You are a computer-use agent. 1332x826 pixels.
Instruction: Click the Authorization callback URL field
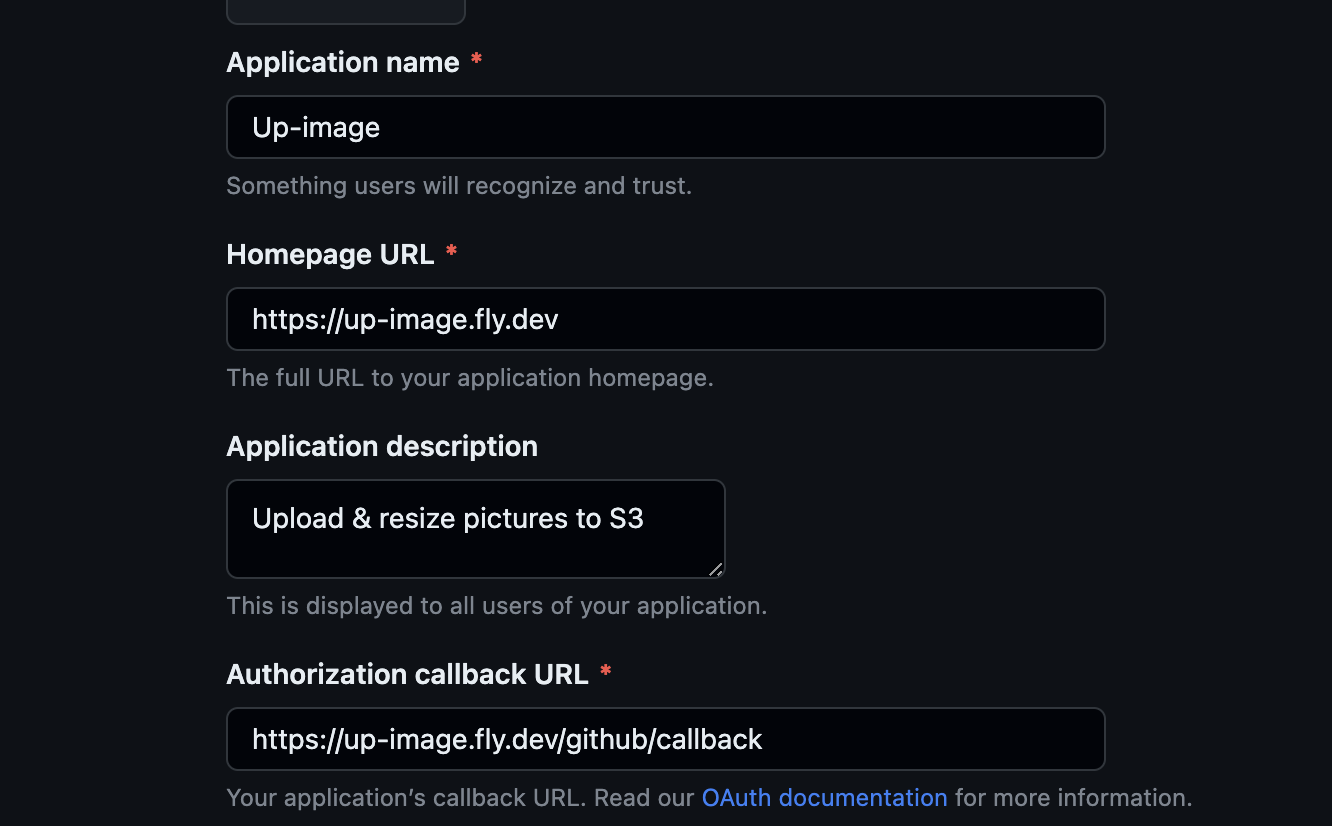(x=665, y=739)
